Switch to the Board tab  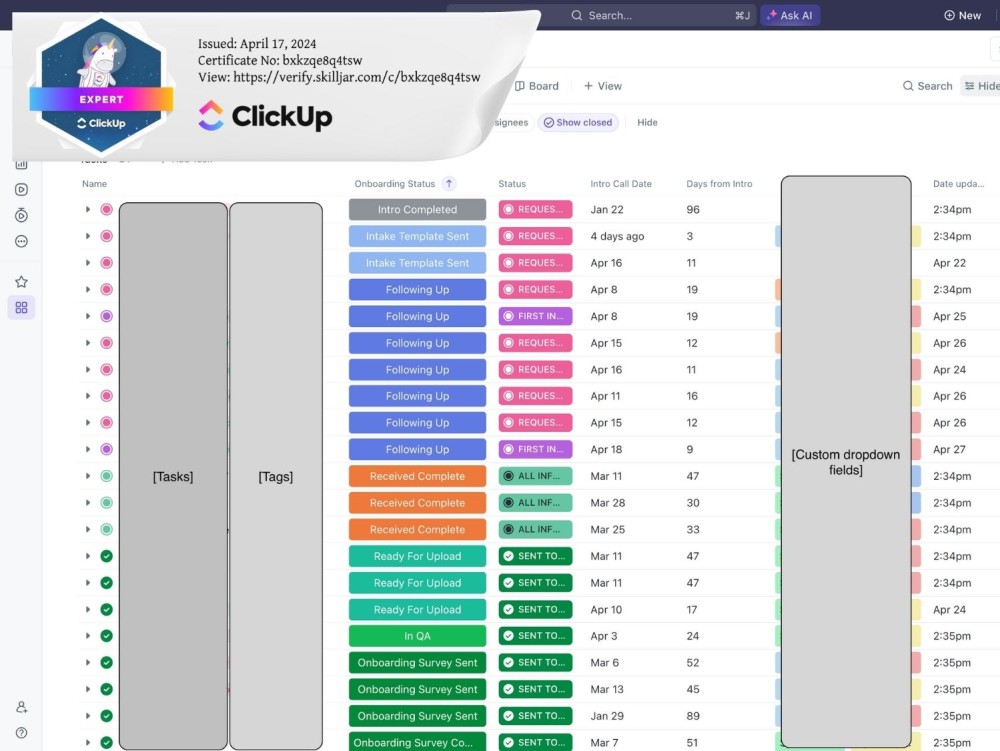point(537,86)
